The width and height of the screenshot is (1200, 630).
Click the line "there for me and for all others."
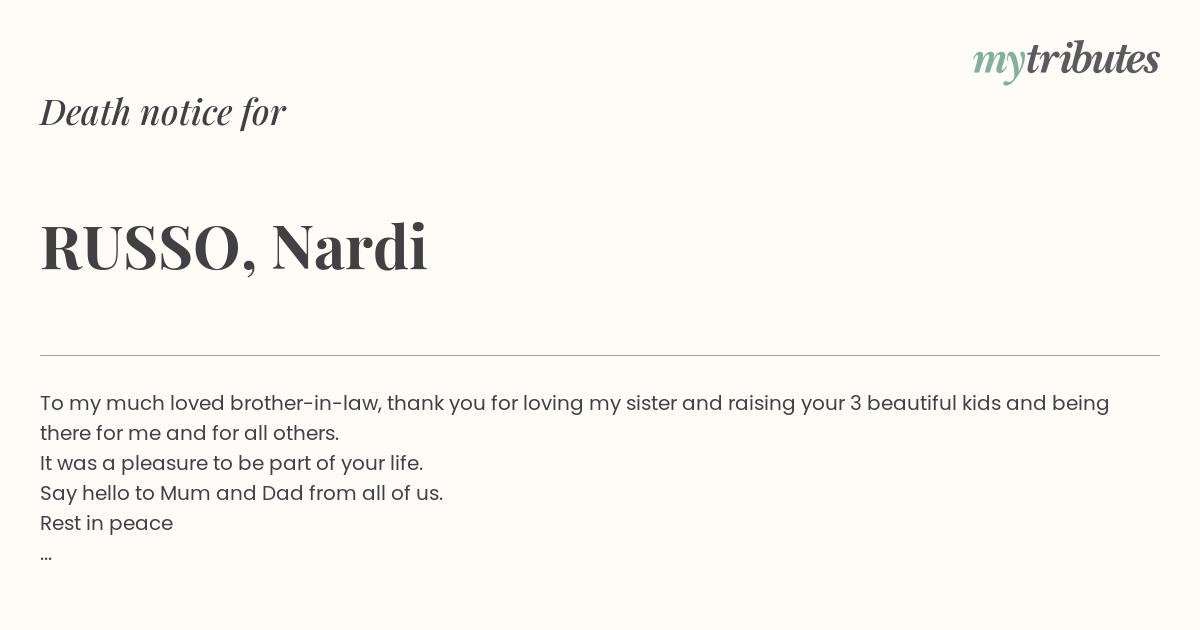(190, 433)
